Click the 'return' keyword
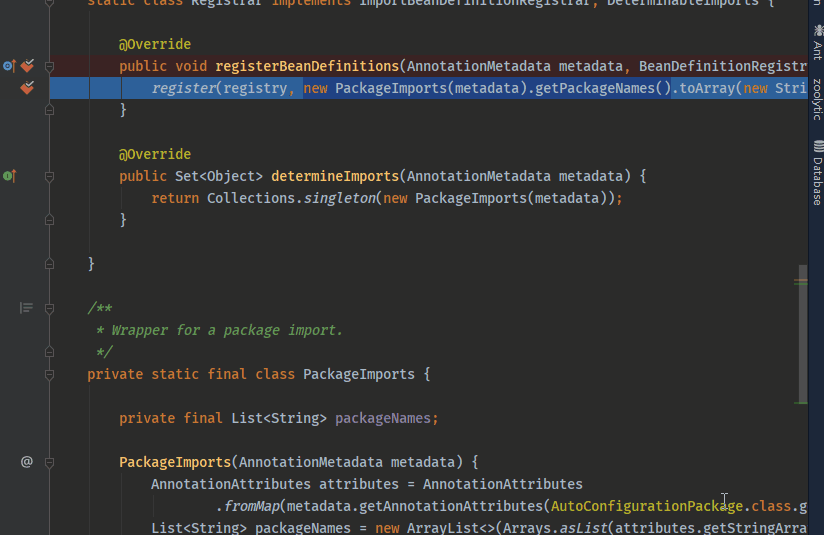The height and width of the screenshot is (535, 824). (175, 198)
